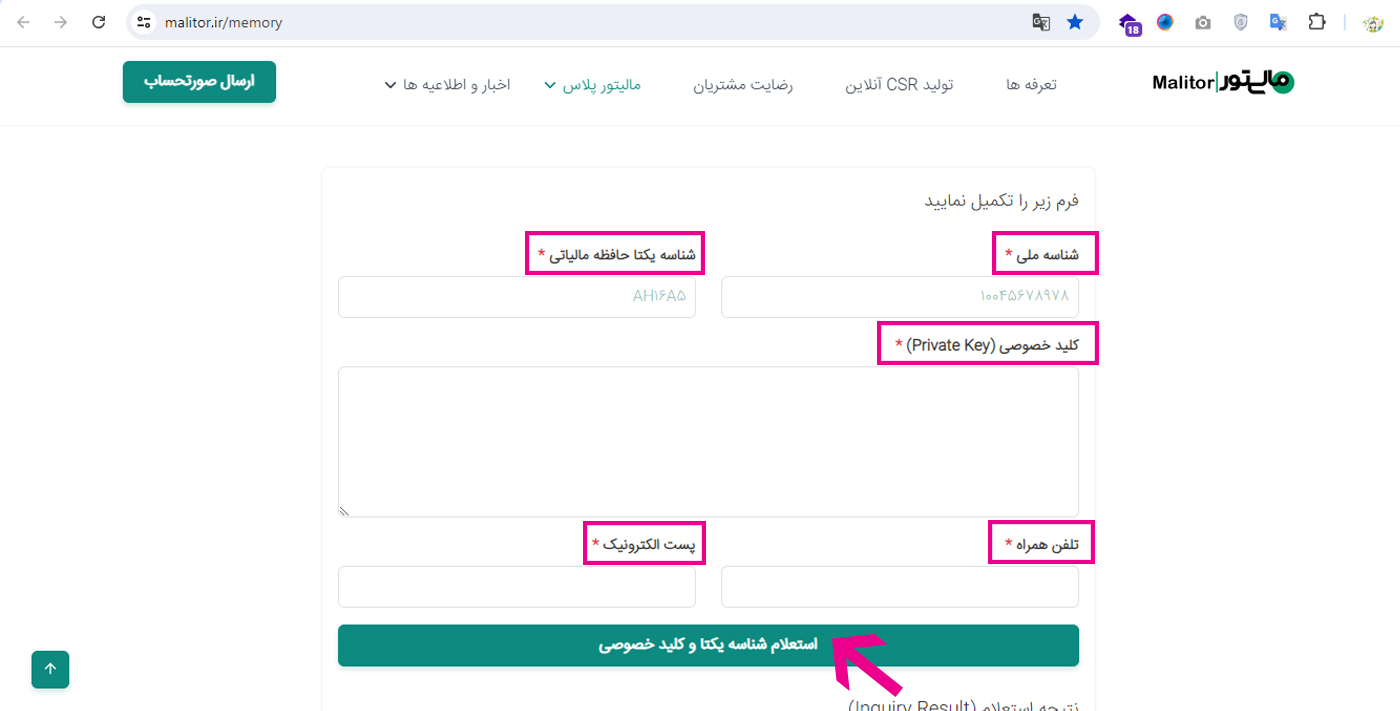The image size is (1400, 711).
Task: Open تولید CSR آنلاین menu item
Action: point(899,85)
